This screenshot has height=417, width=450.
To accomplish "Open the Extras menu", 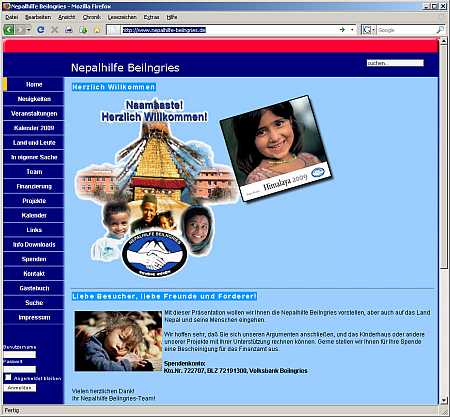I will tap(151, 17).
